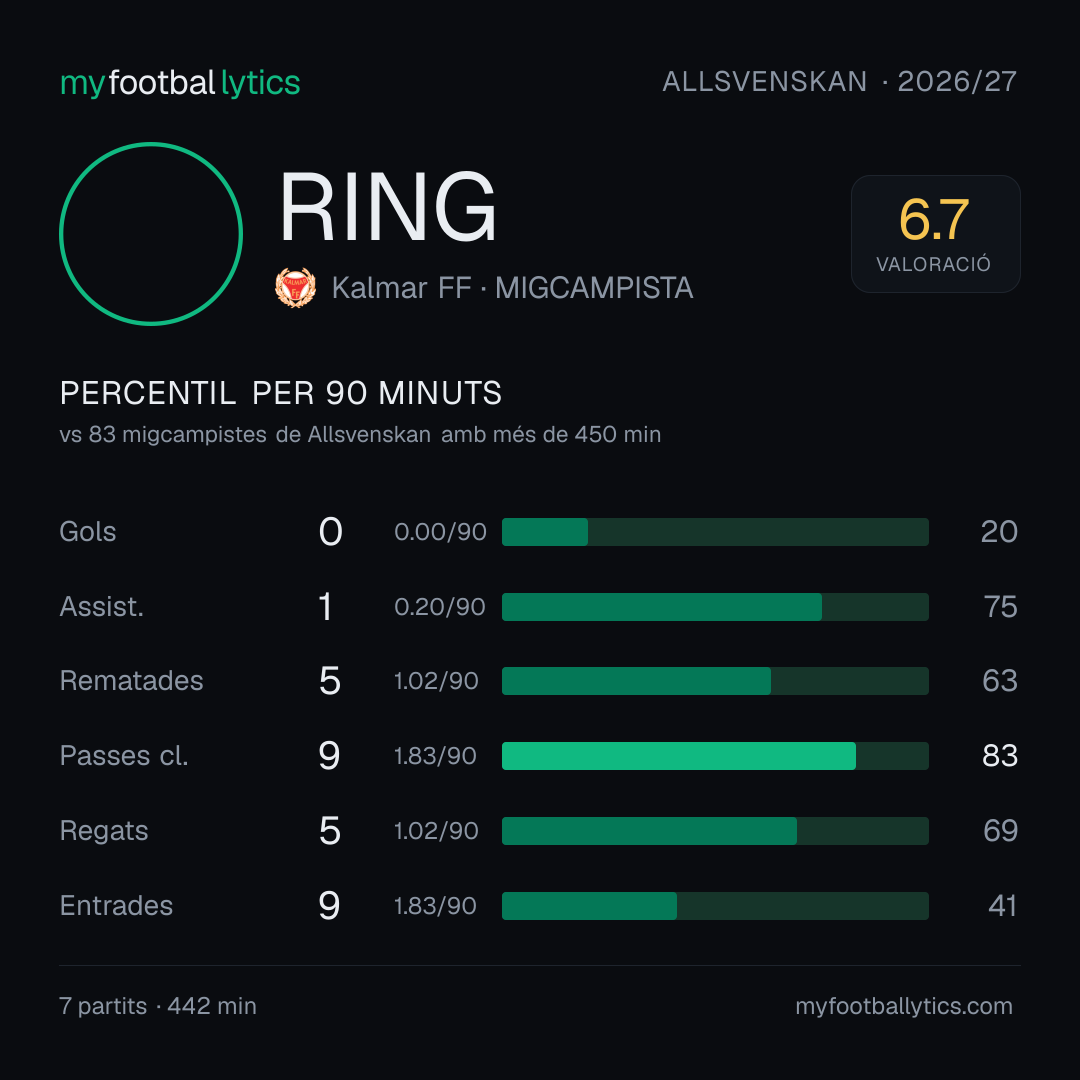Select the 6.7 Valoració rating box

[935, 234]
